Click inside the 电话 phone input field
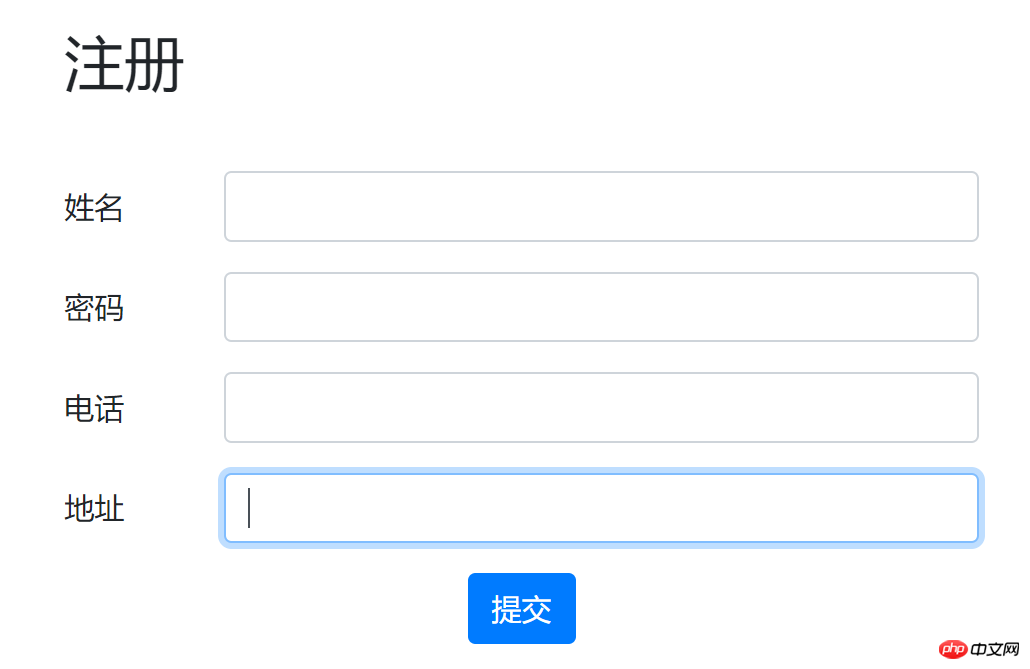This screenshot has height=669, width=1030. 600,407
